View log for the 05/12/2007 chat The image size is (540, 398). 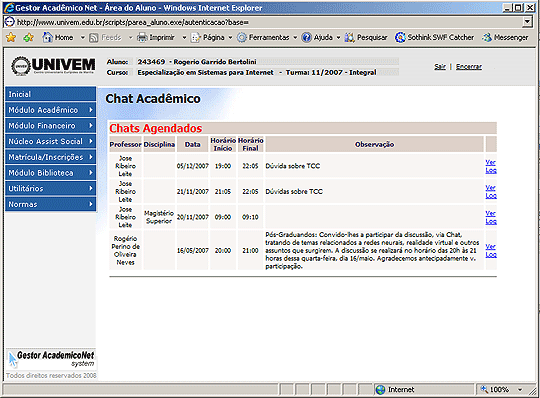pos(491,166)
